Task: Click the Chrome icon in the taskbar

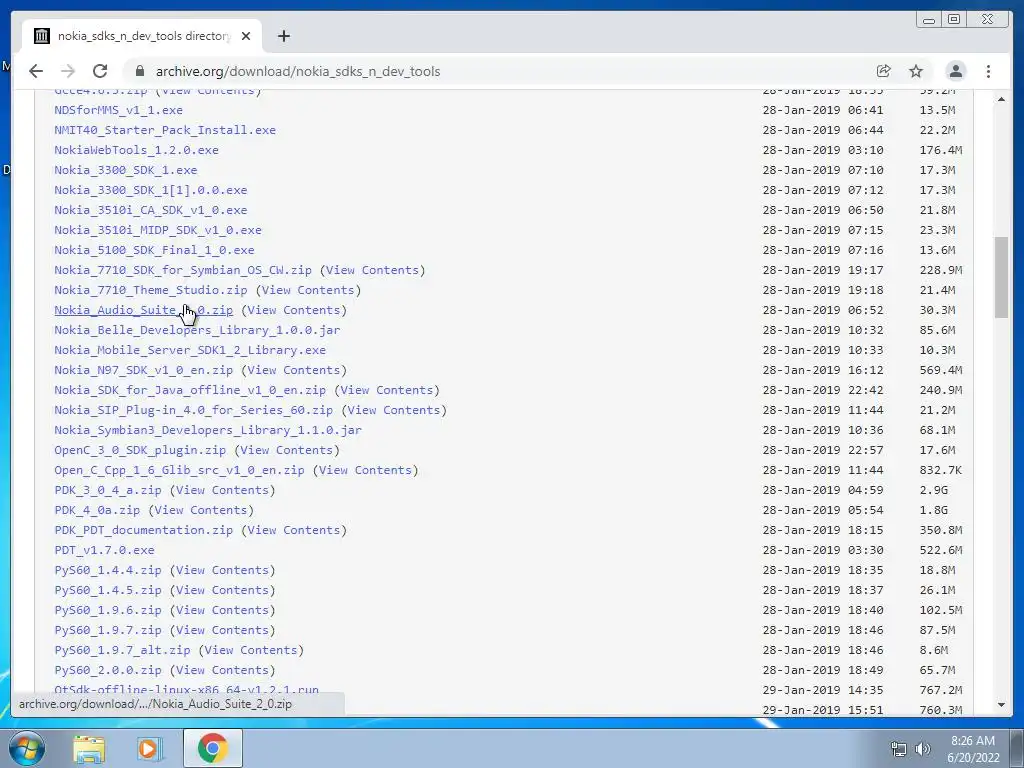Action: [x=212, y=748]
